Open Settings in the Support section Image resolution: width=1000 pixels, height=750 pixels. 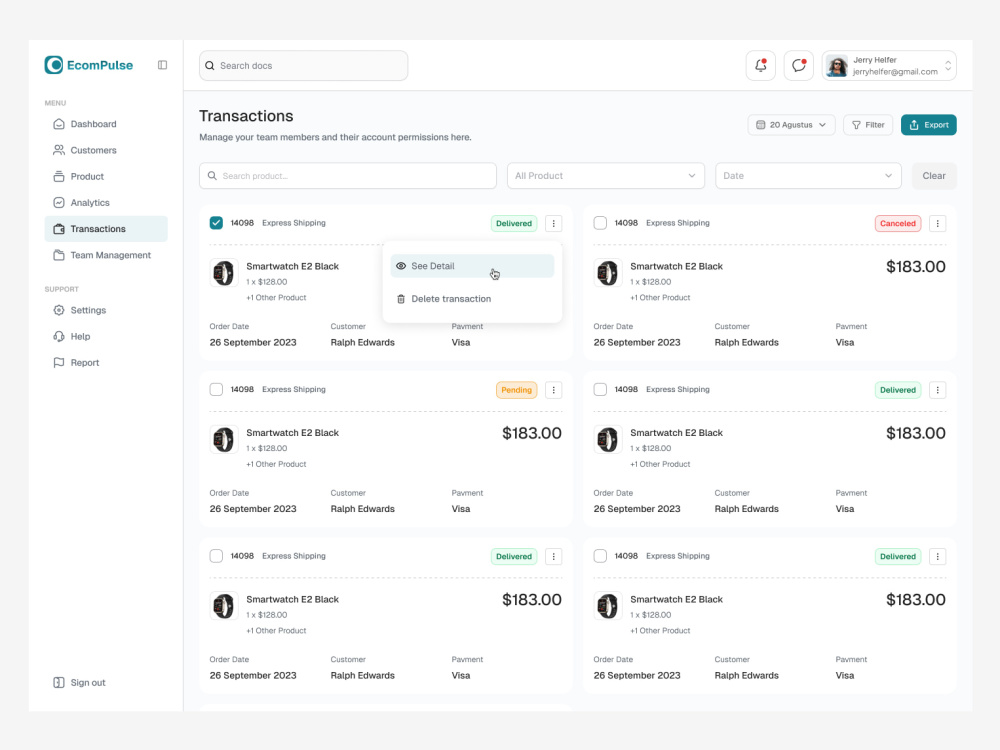[106, 310]
